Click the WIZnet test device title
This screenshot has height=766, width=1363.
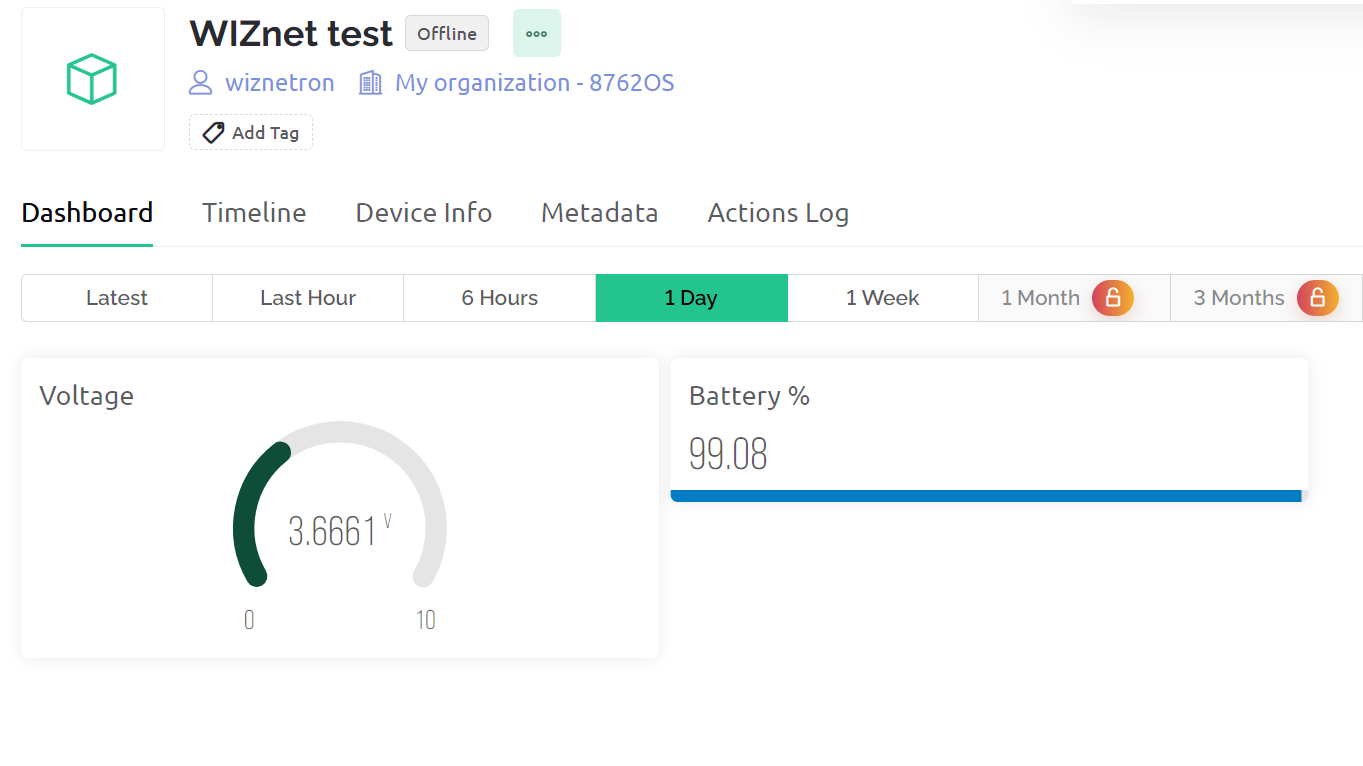[291, 34]
